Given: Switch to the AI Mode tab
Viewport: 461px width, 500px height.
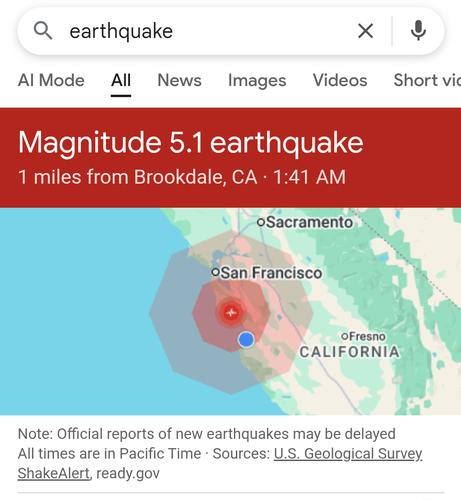Looking at the screenshot, I should tap(51, 80).
